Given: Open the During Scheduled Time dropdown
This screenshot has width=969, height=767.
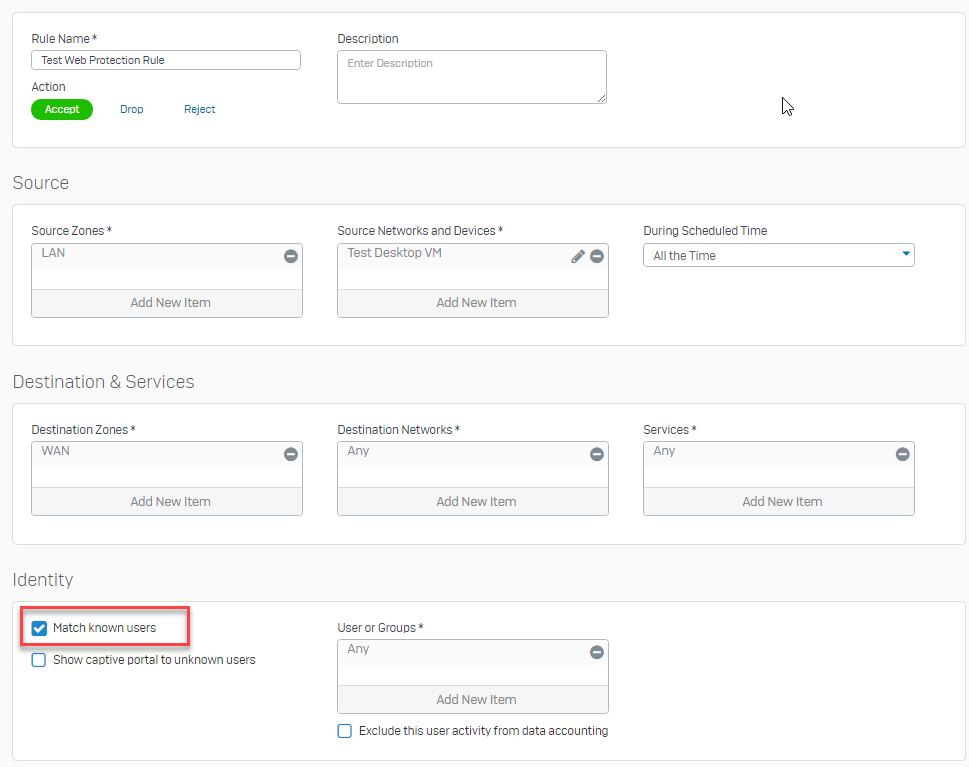Looking at the screenshot, I should (779, 255).
